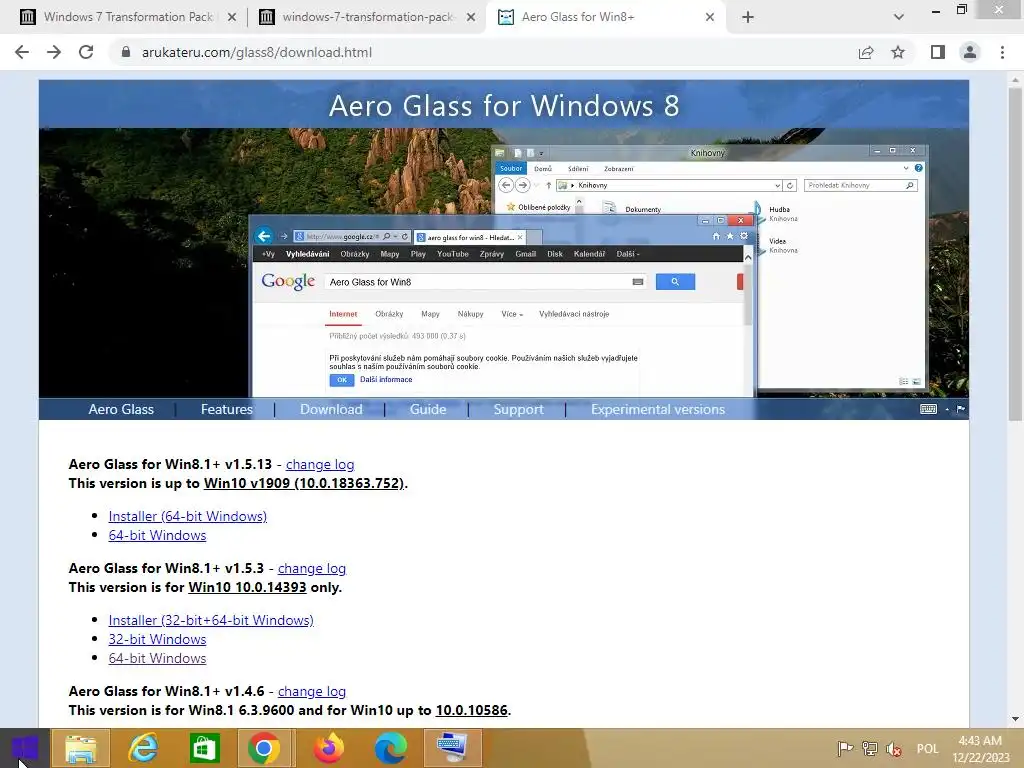Open the taskbar clock showing 4:43 AM
Viewport: 1024px width, 768px height.
(980, 748)
